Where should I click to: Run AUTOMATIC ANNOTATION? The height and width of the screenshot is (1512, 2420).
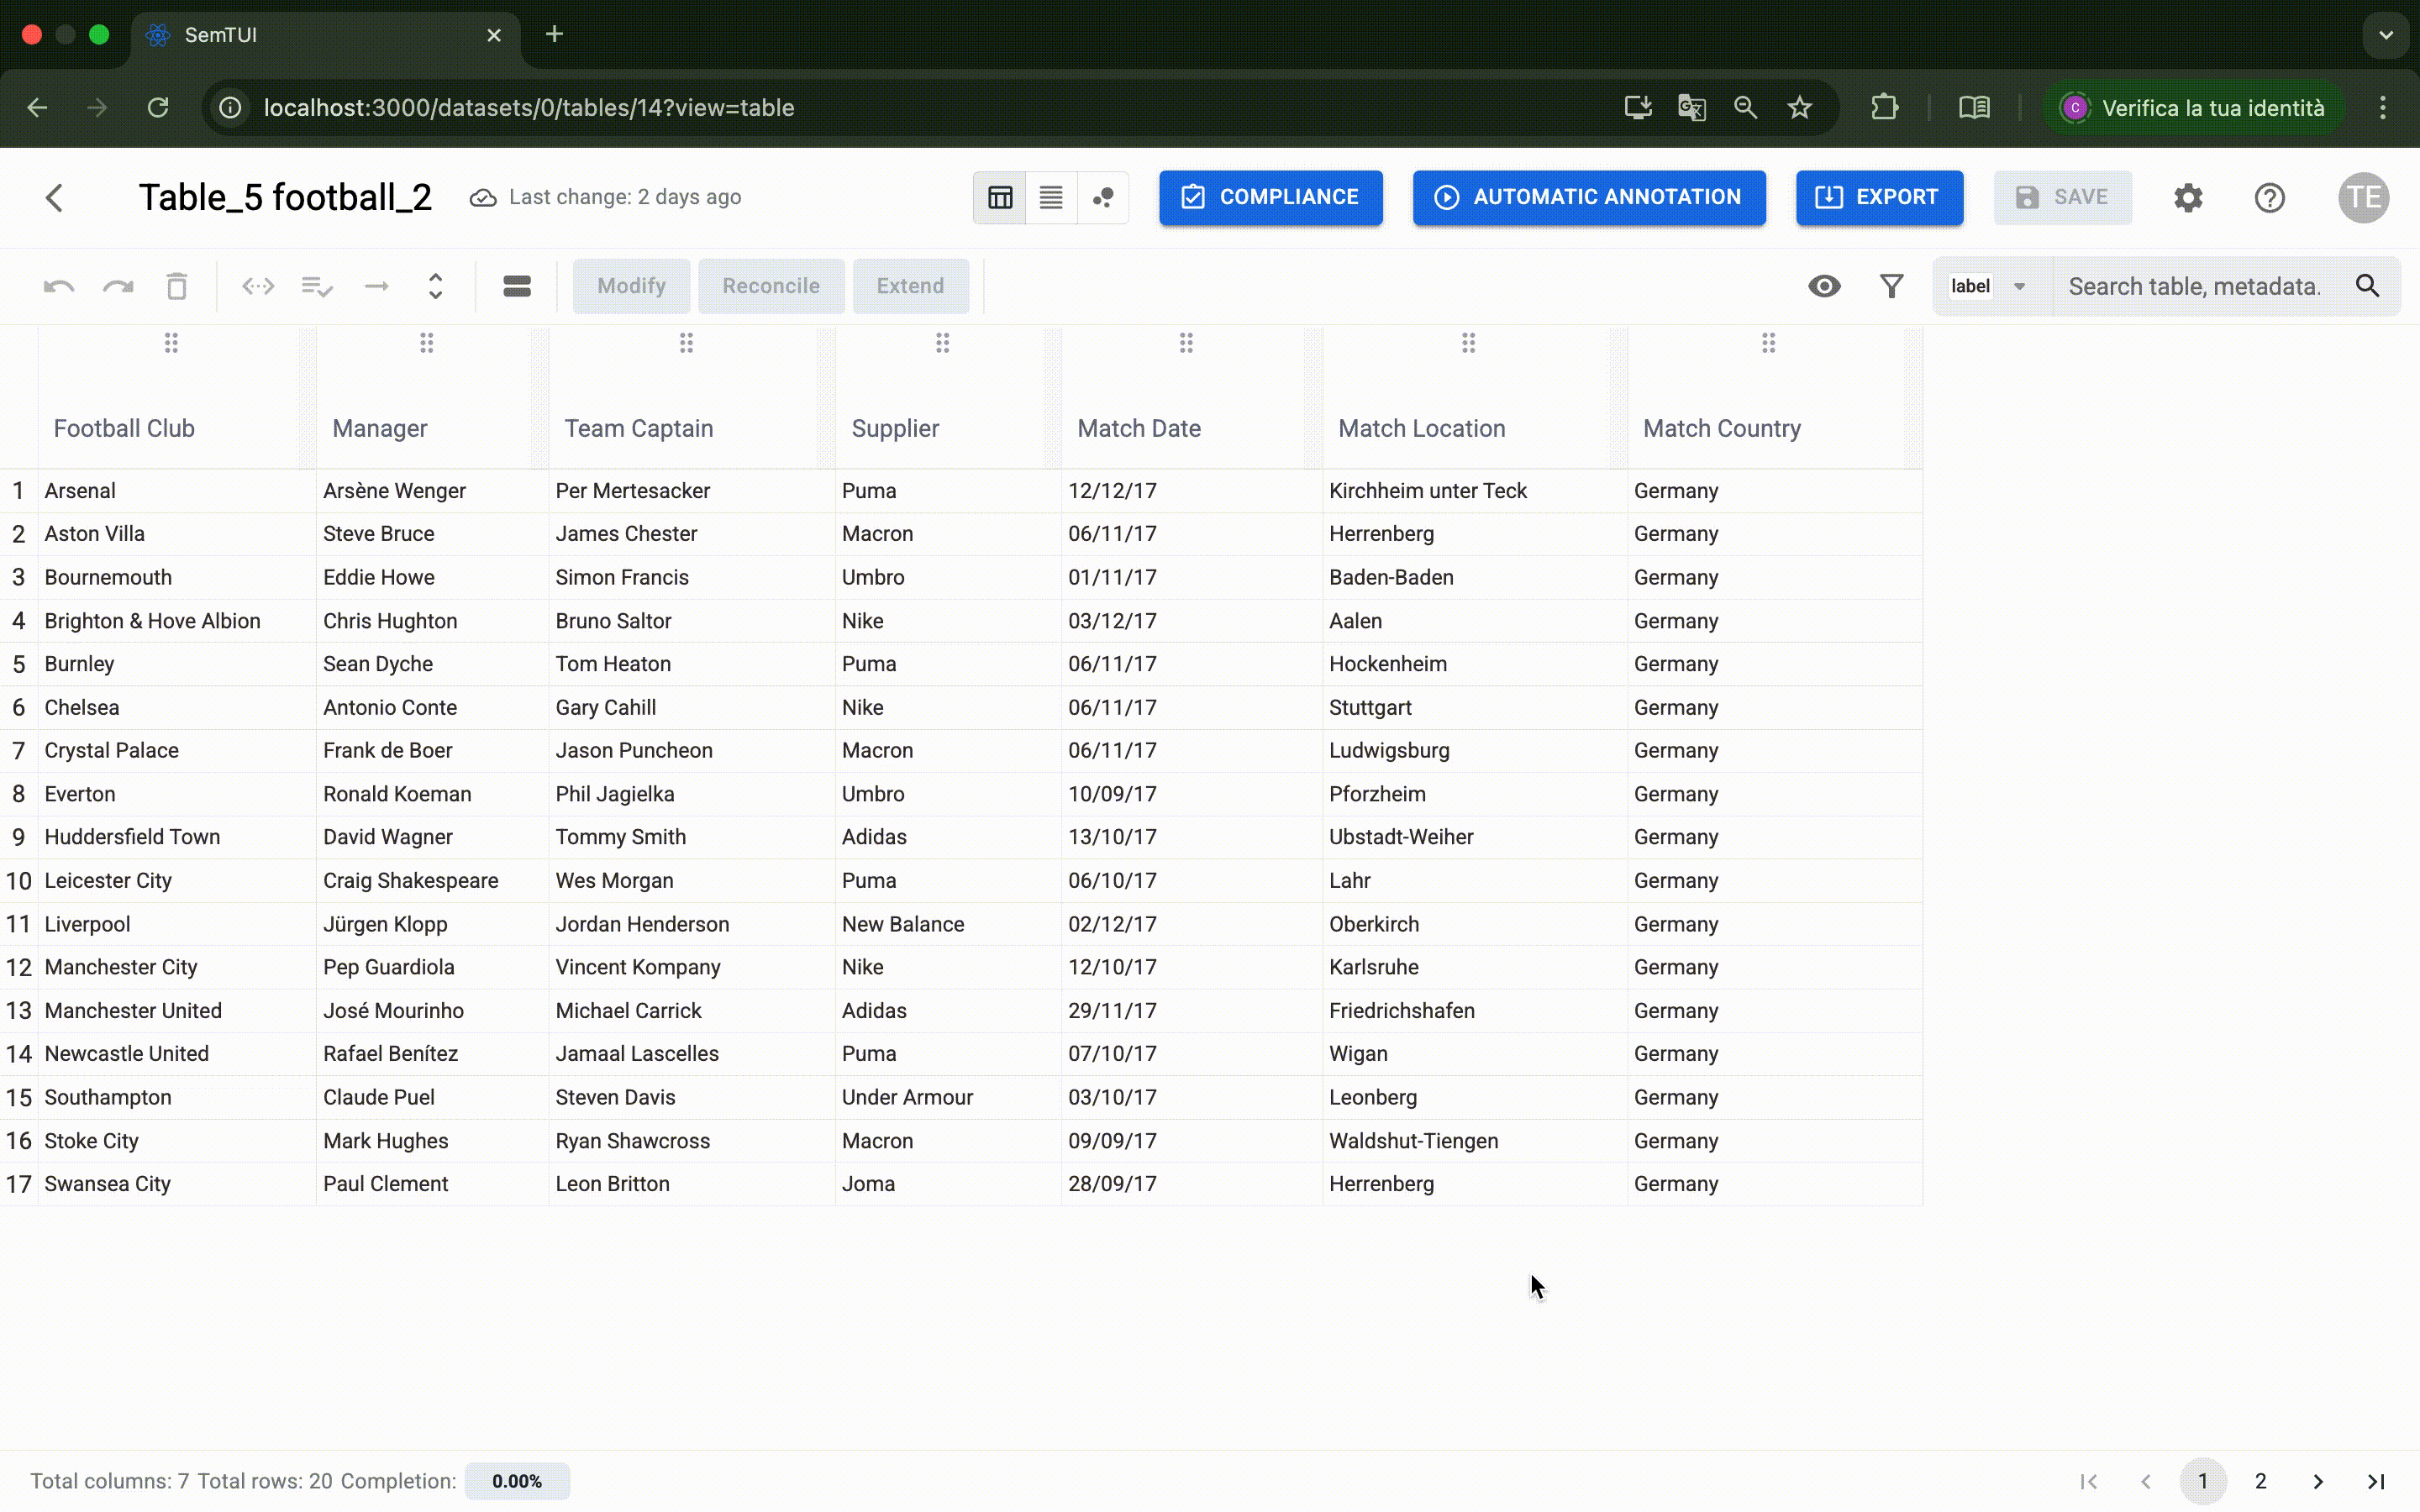click(x=1588, y=197)
